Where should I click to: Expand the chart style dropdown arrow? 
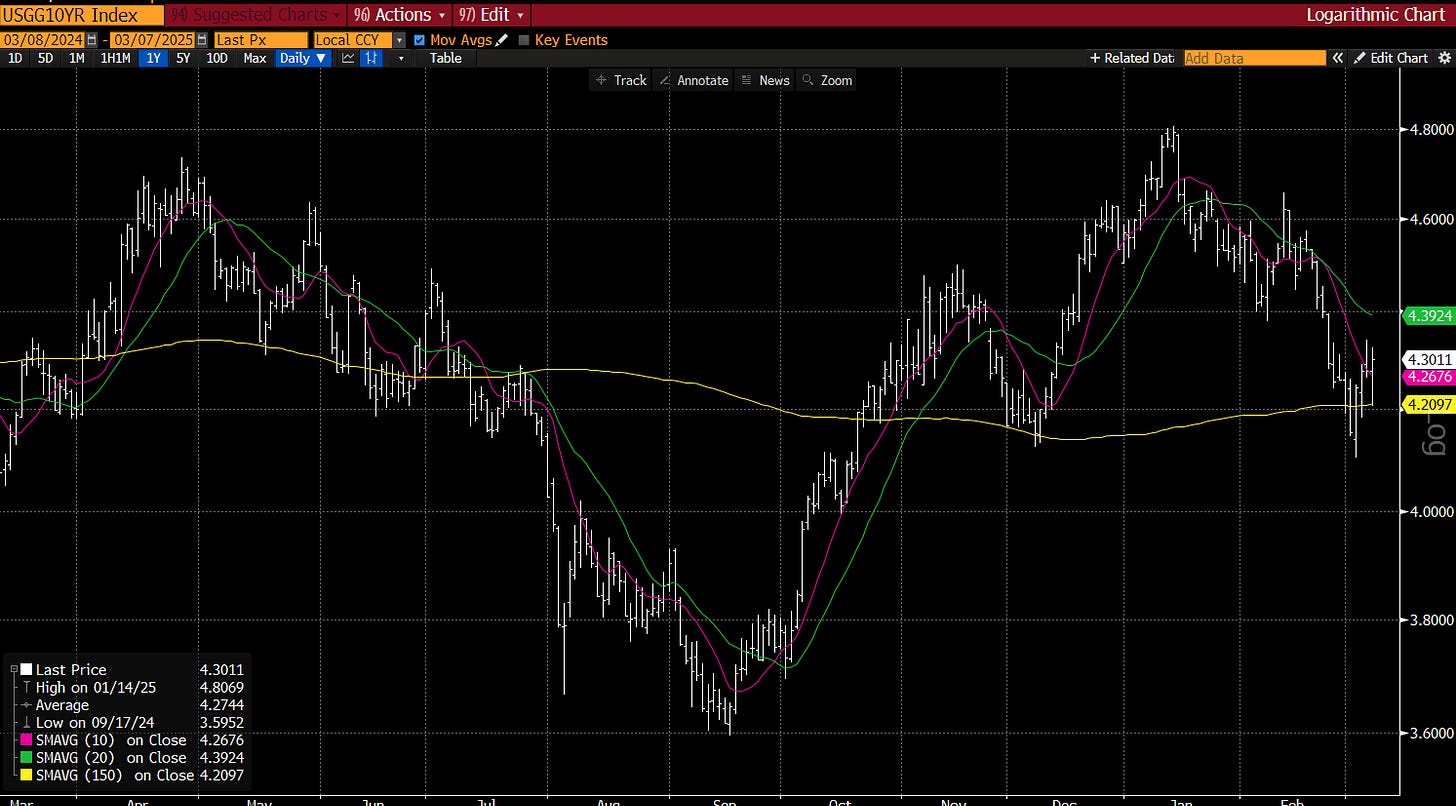(x=401, y=58)
